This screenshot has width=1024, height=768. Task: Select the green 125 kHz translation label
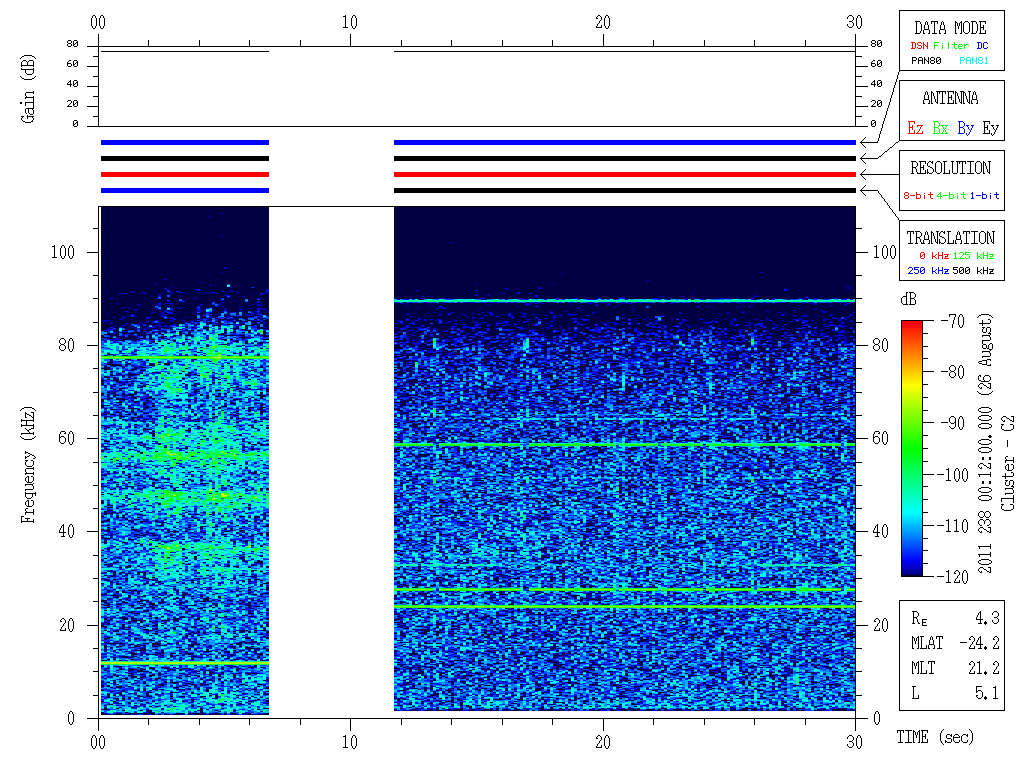973,255
